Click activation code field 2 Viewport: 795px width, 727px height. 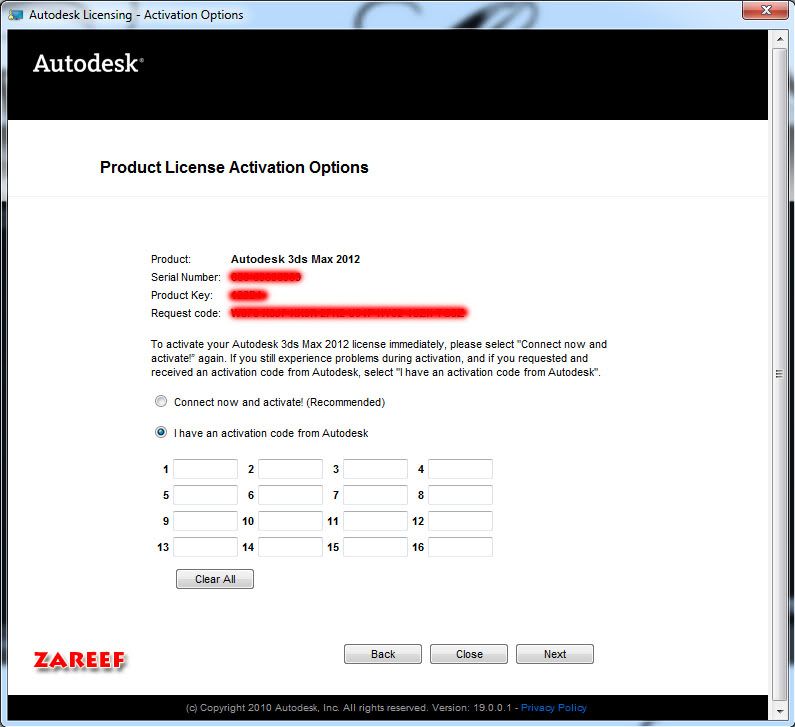(x=291, y=469)
